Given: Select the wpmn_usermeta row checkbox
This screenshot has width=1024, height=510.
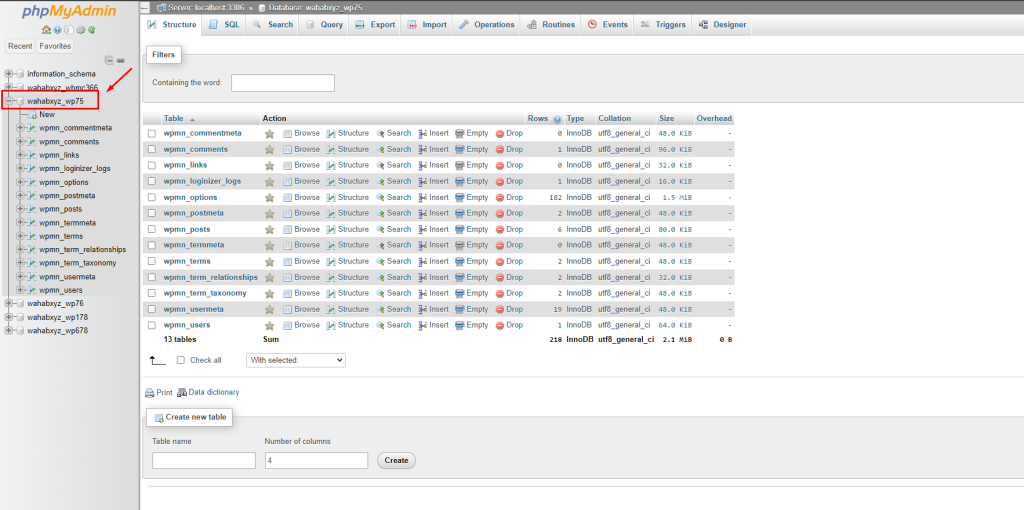Looking at the screenshot, I should click(152, 309).
